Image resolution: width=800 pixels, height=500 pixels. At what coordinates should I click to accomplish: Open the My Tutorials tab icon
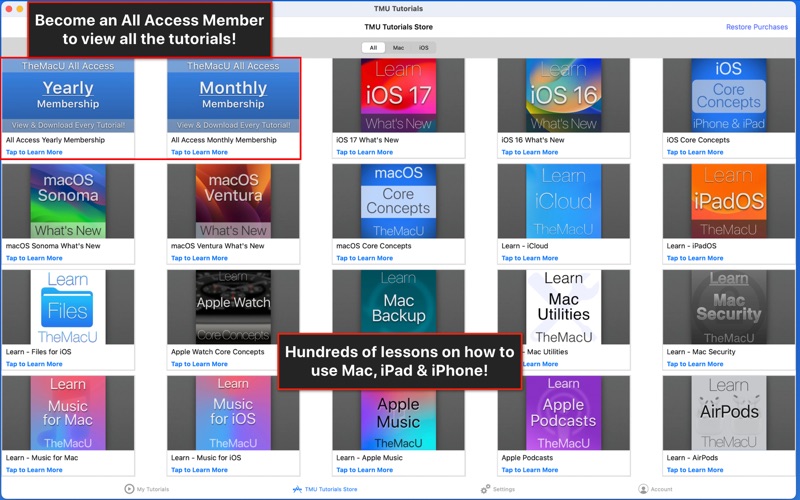click(129, 489)
